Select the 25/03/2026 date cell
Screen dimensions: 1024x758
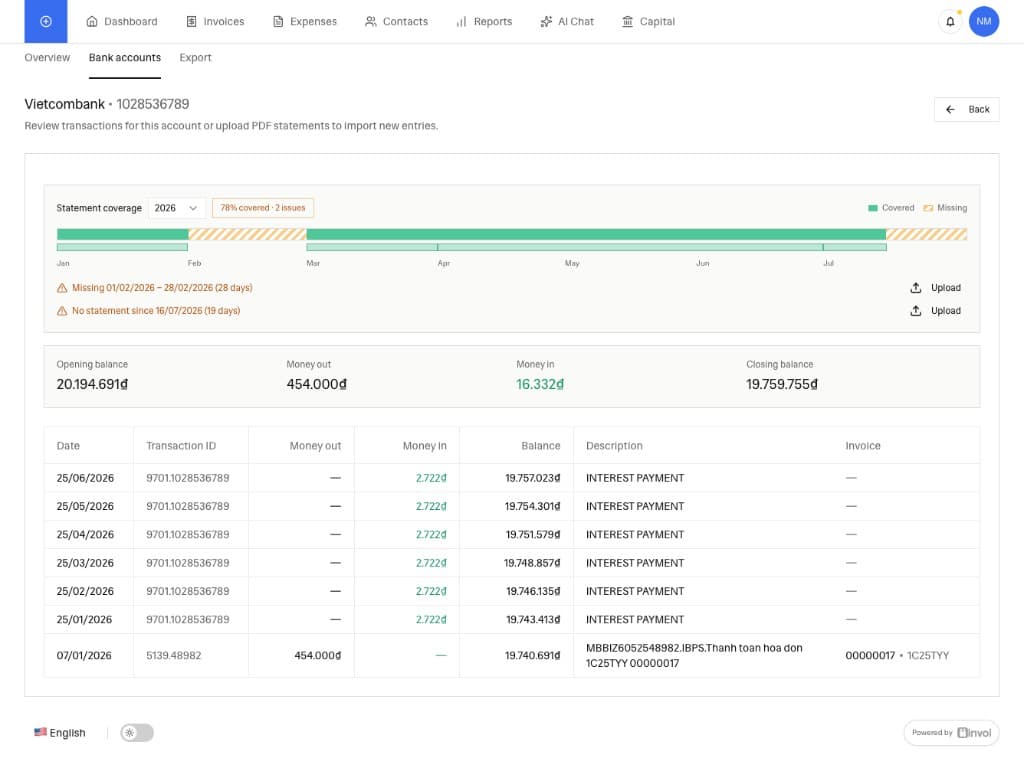point(85,563)
